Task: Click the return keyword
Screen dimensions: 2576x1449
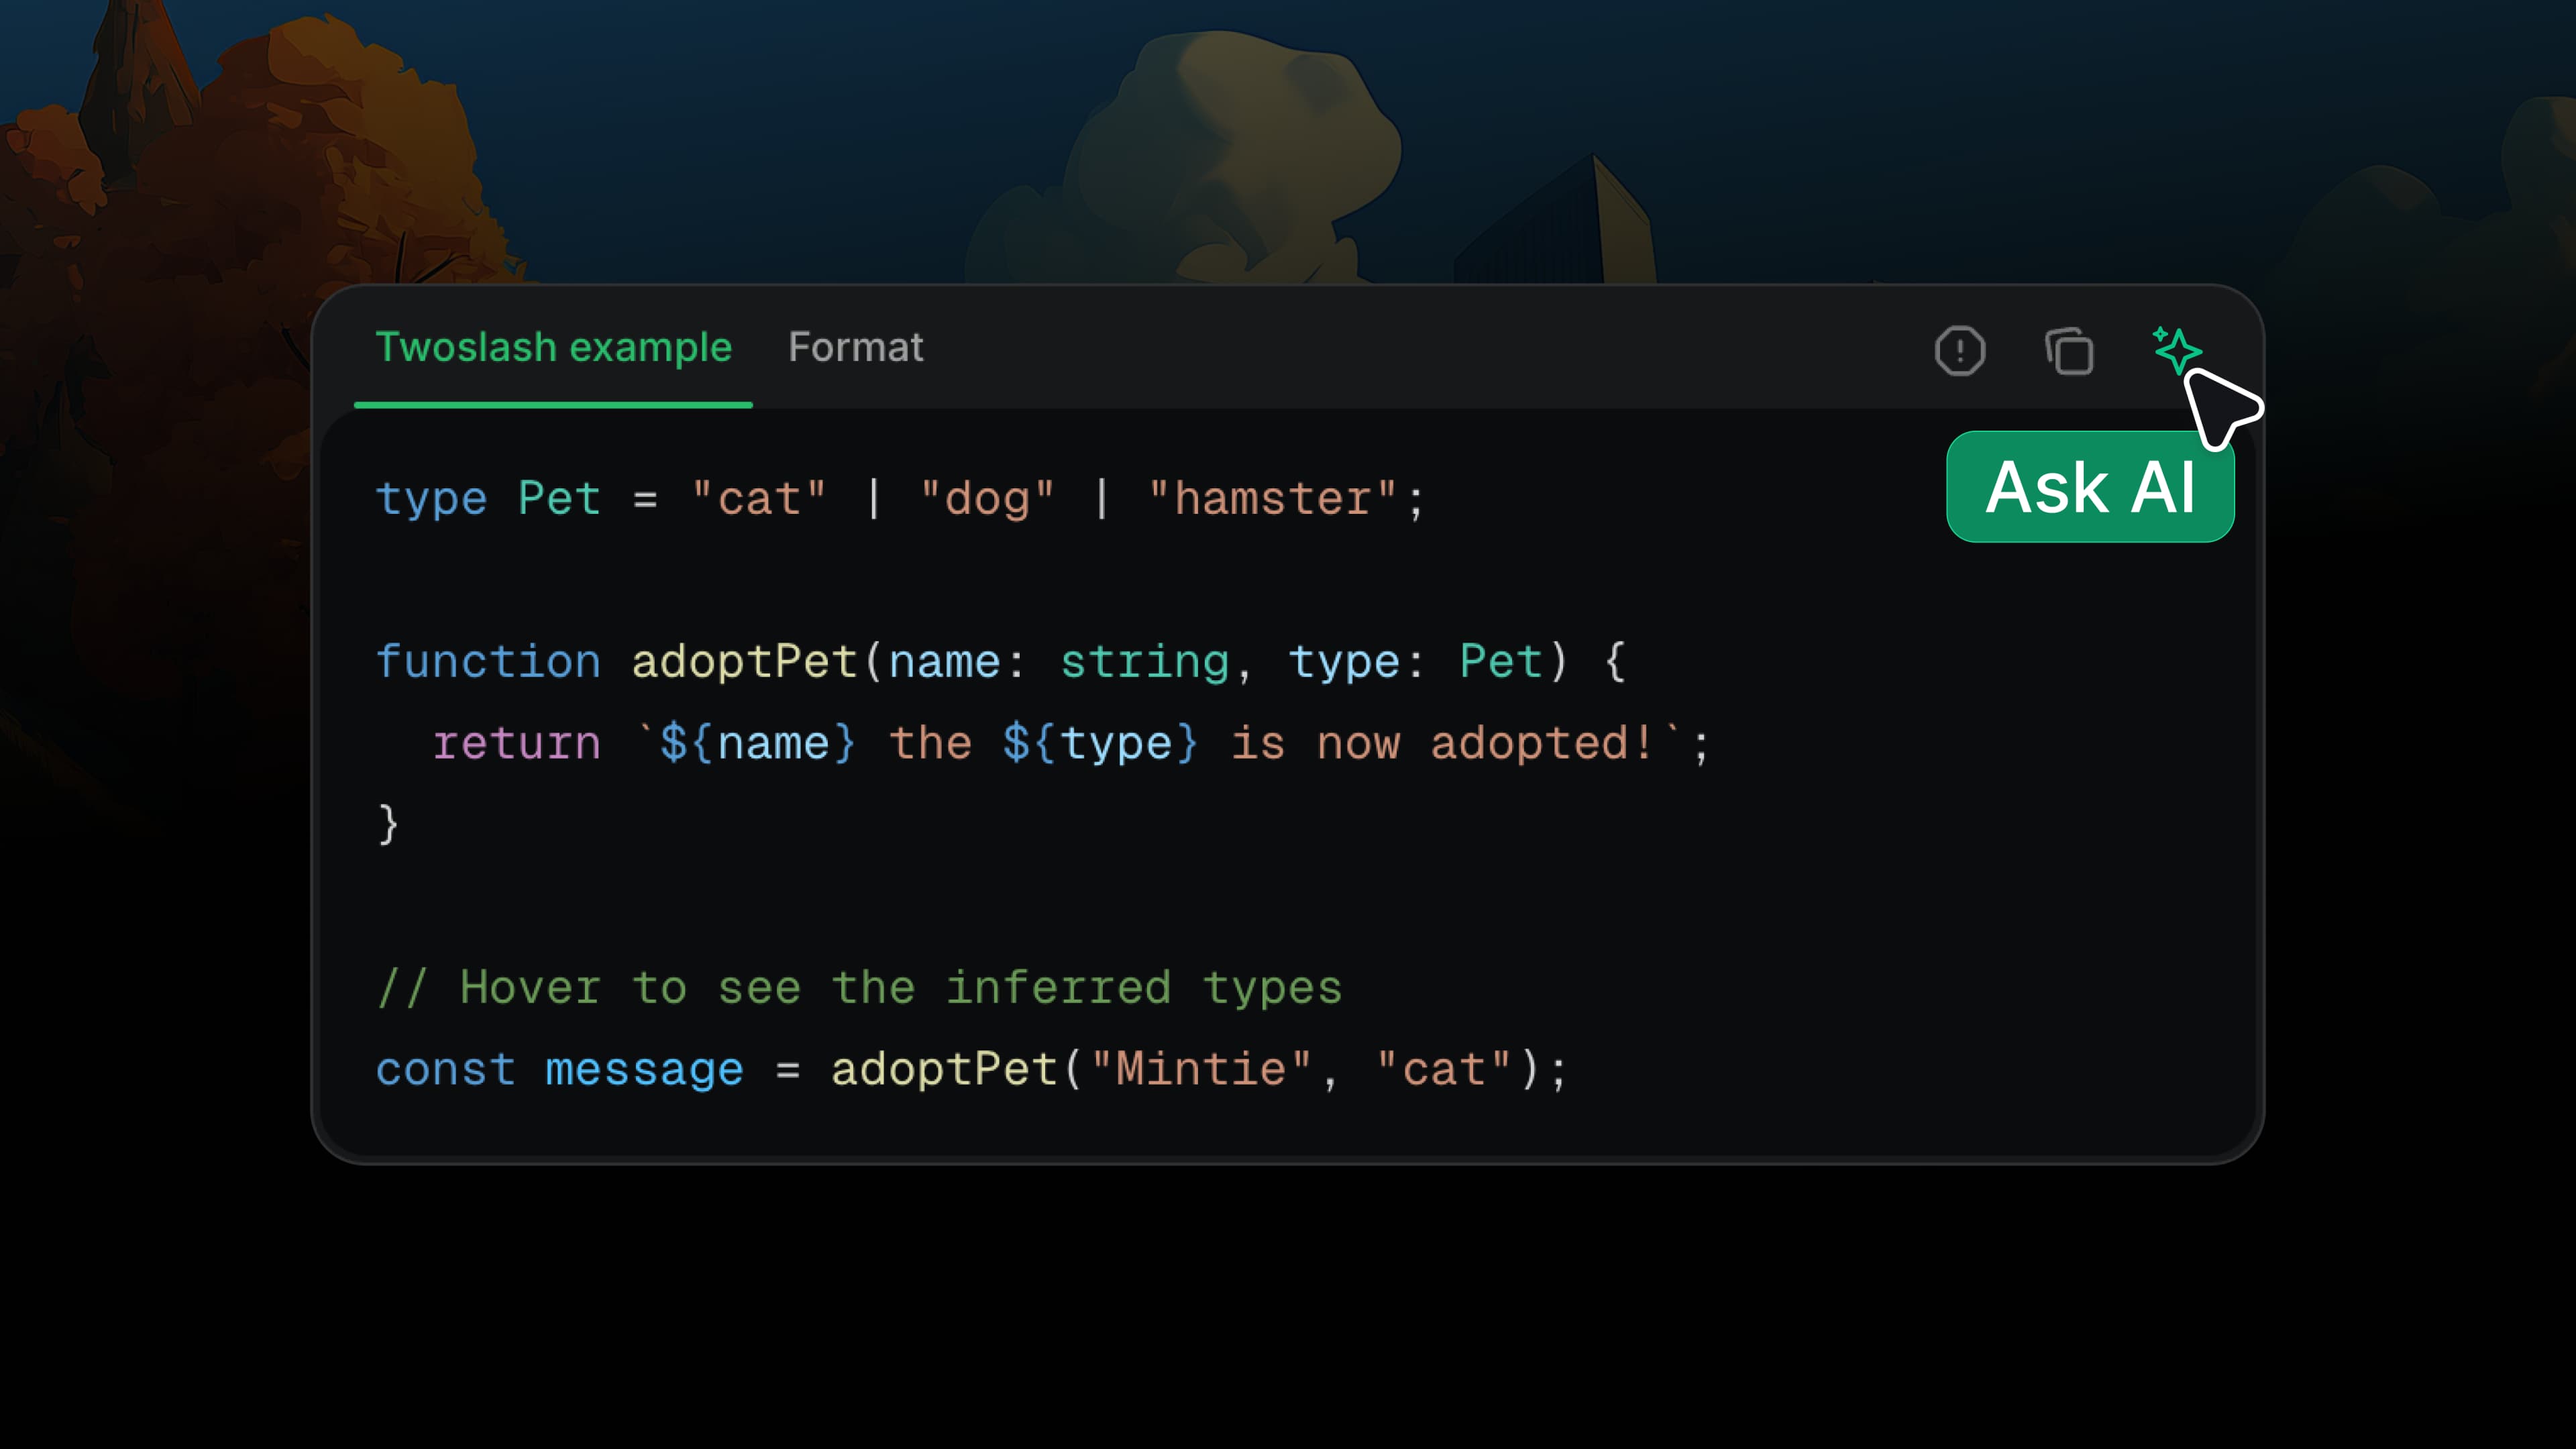Action: coord(516,743)
